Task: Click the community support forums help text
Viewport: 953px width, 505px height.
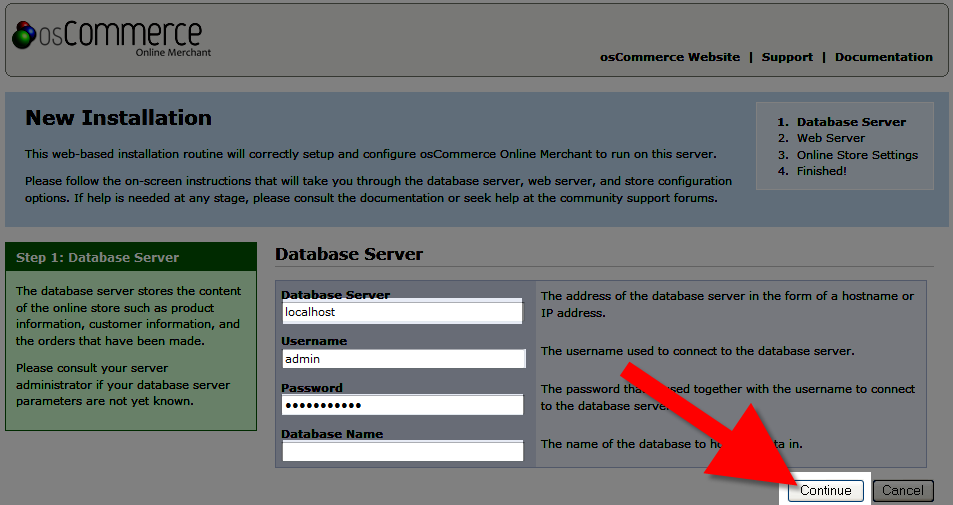Action: [x=640, y=198]
